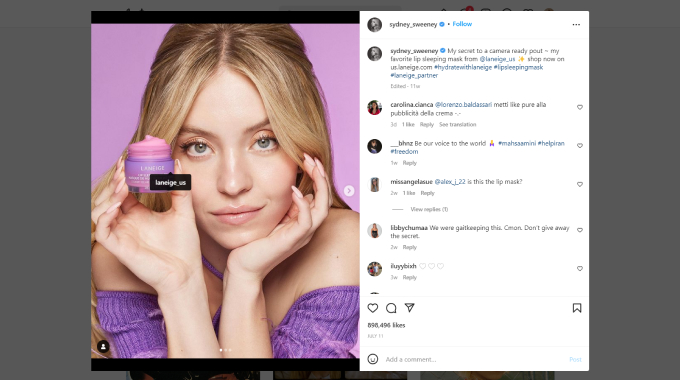The width and height of the screenshot is (680, 380).
Task: Save post with bookmark icon
Action: tap(577, 308)
